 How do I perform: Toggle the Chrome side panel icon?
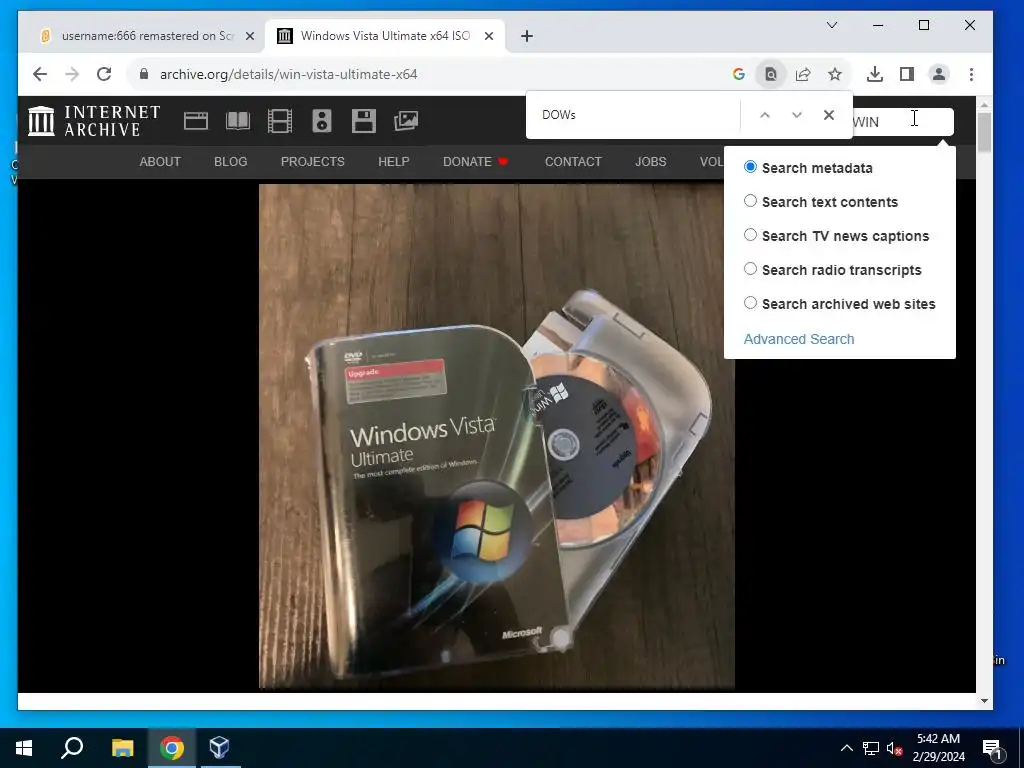pos(906,74)
